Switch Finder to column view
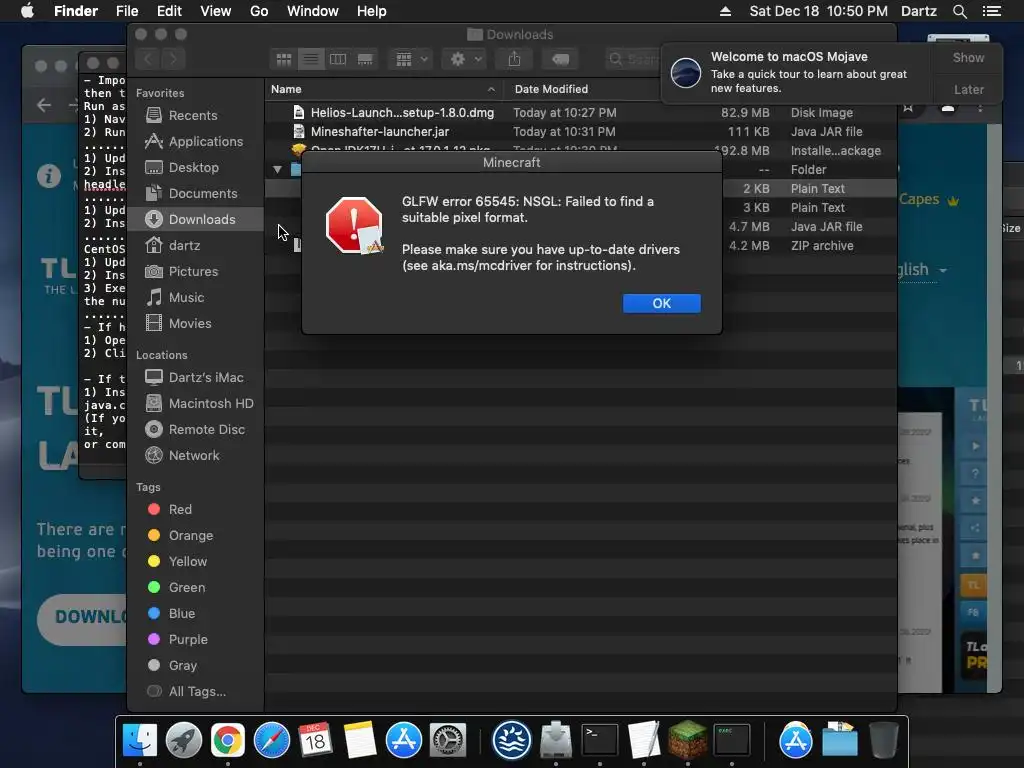The height and width of the screenshot is (768, 1024). tap(338, 59)
